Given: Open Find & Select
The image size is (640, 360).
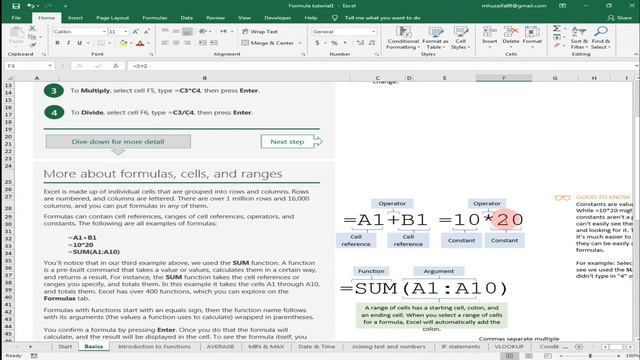Looking at the screenshot, I should pos(600,38).
